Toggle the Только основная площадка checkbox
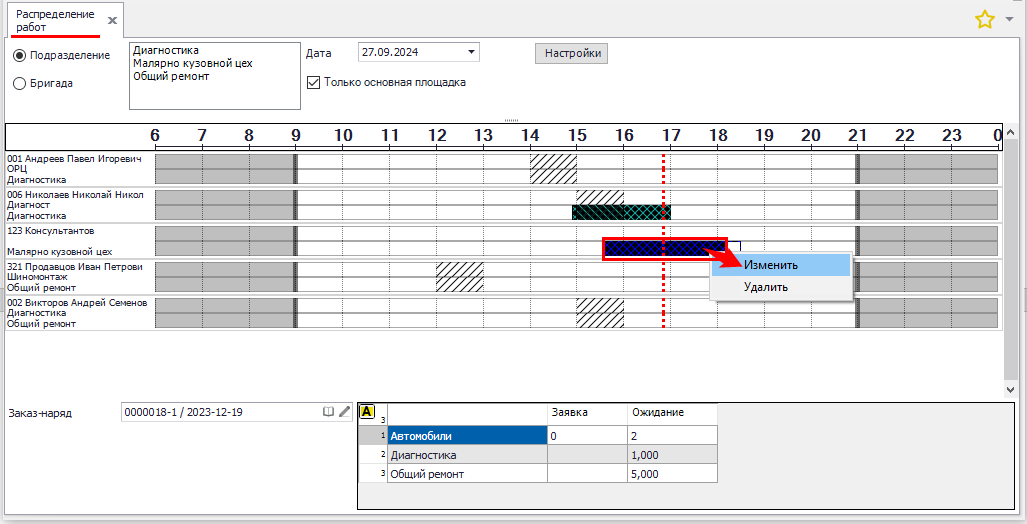This screenshot has width=1027, height=524. (x=313, y=82)
